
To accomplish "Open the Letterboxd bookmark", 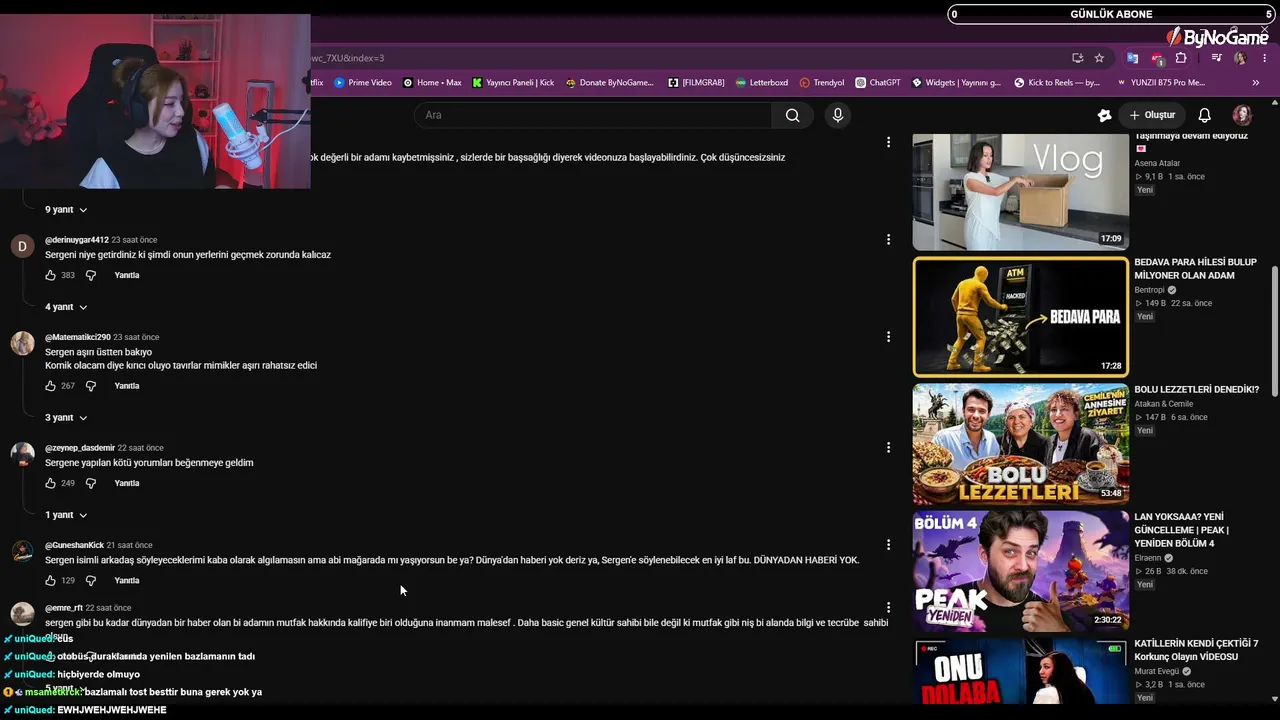I will (761, 83).
